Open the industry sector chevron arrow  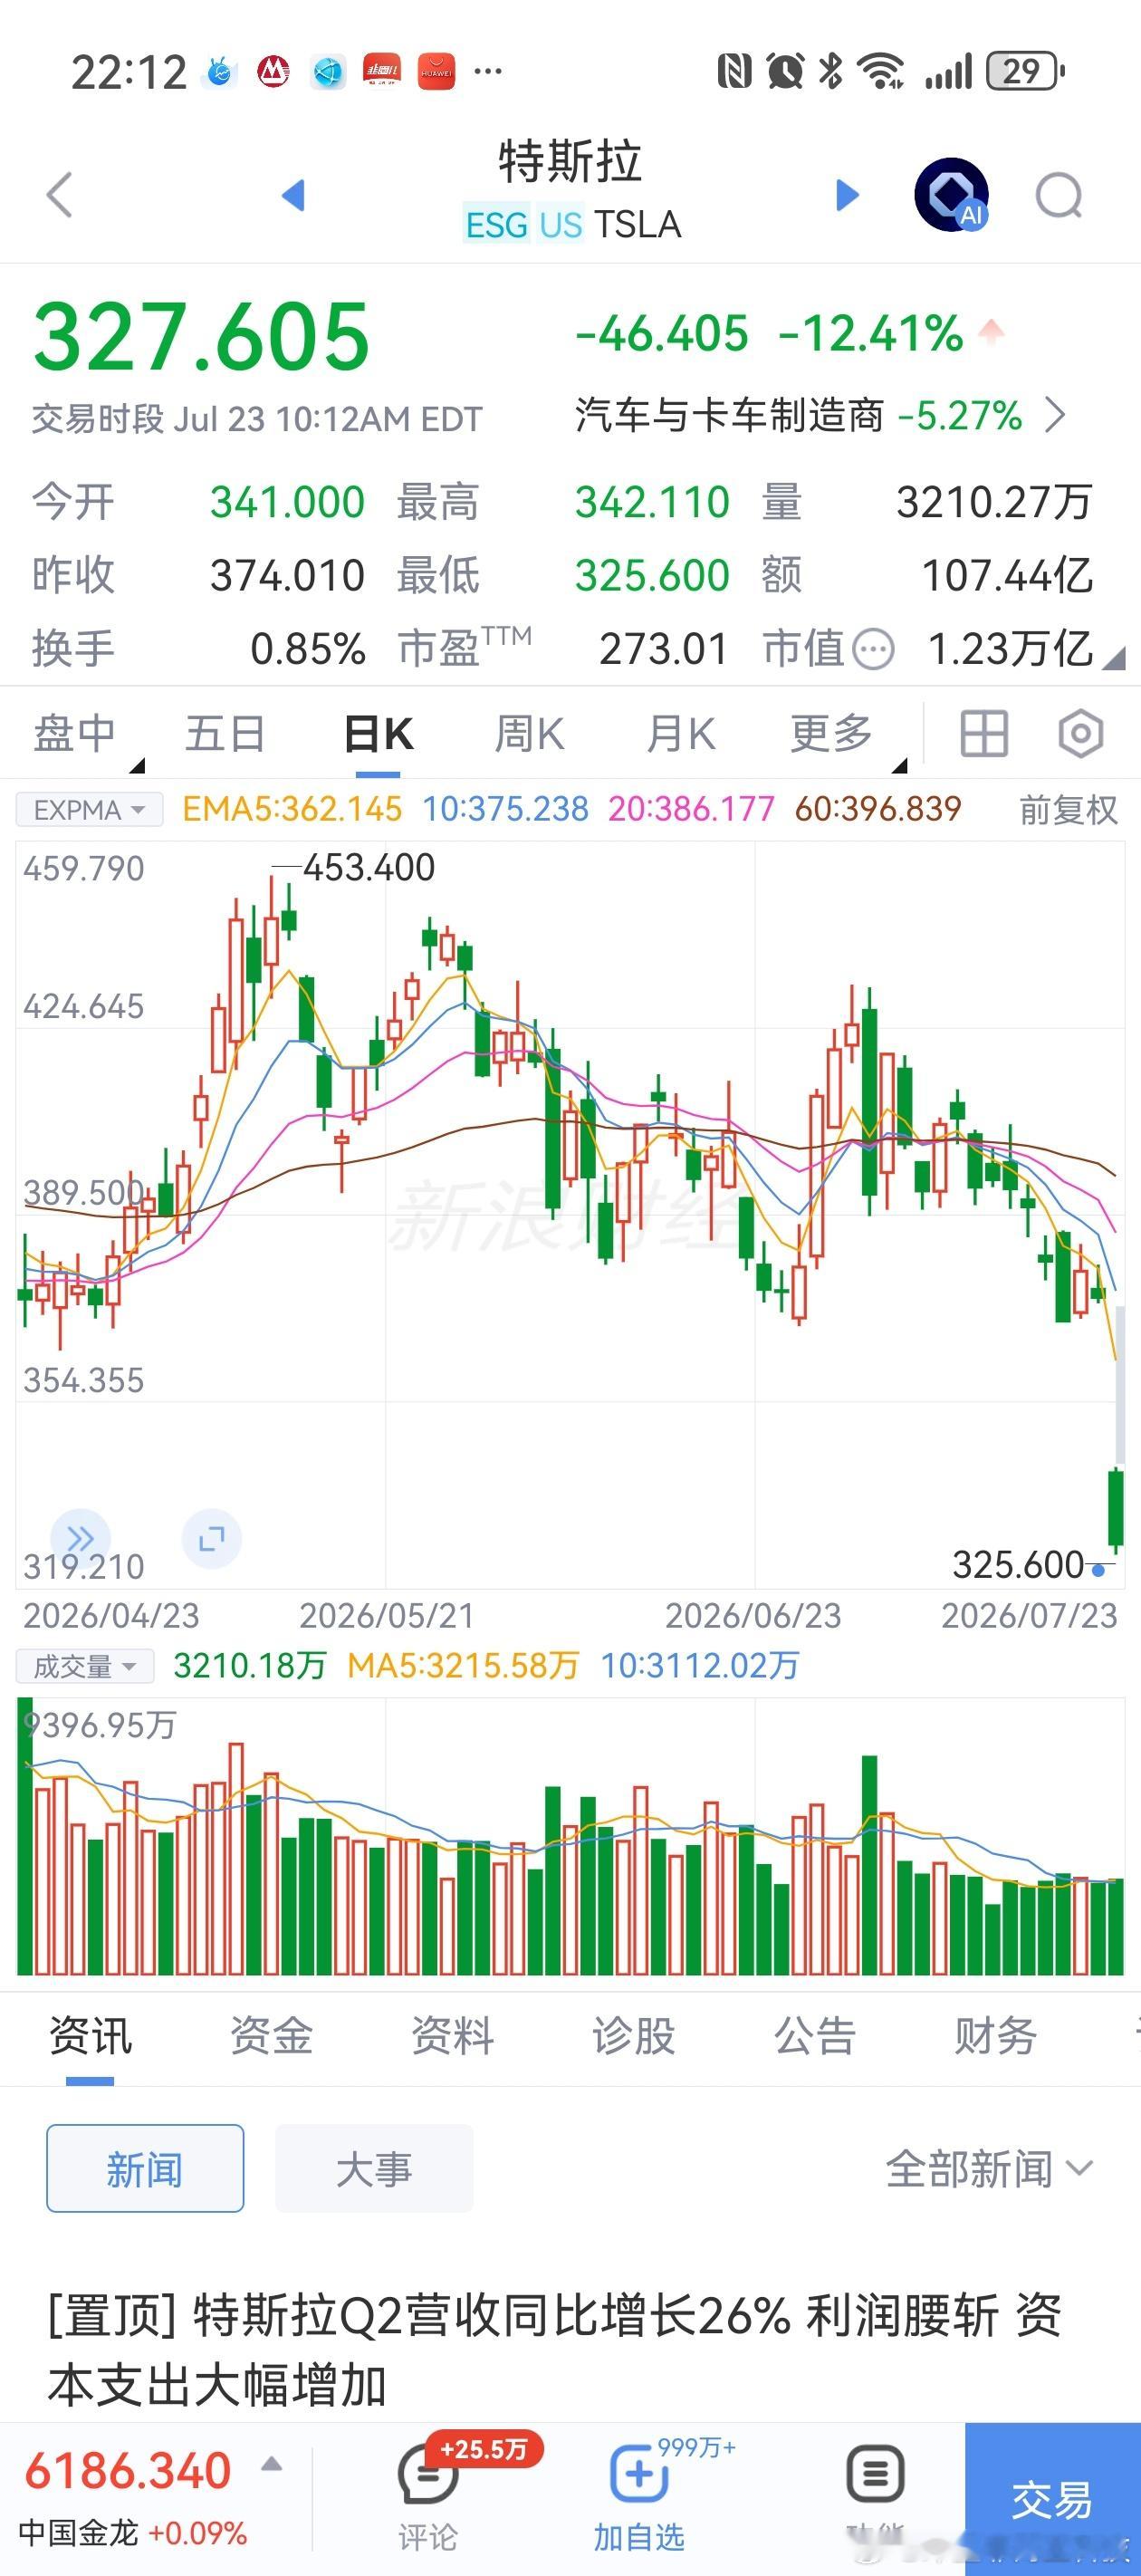(x=1054, y=414)
